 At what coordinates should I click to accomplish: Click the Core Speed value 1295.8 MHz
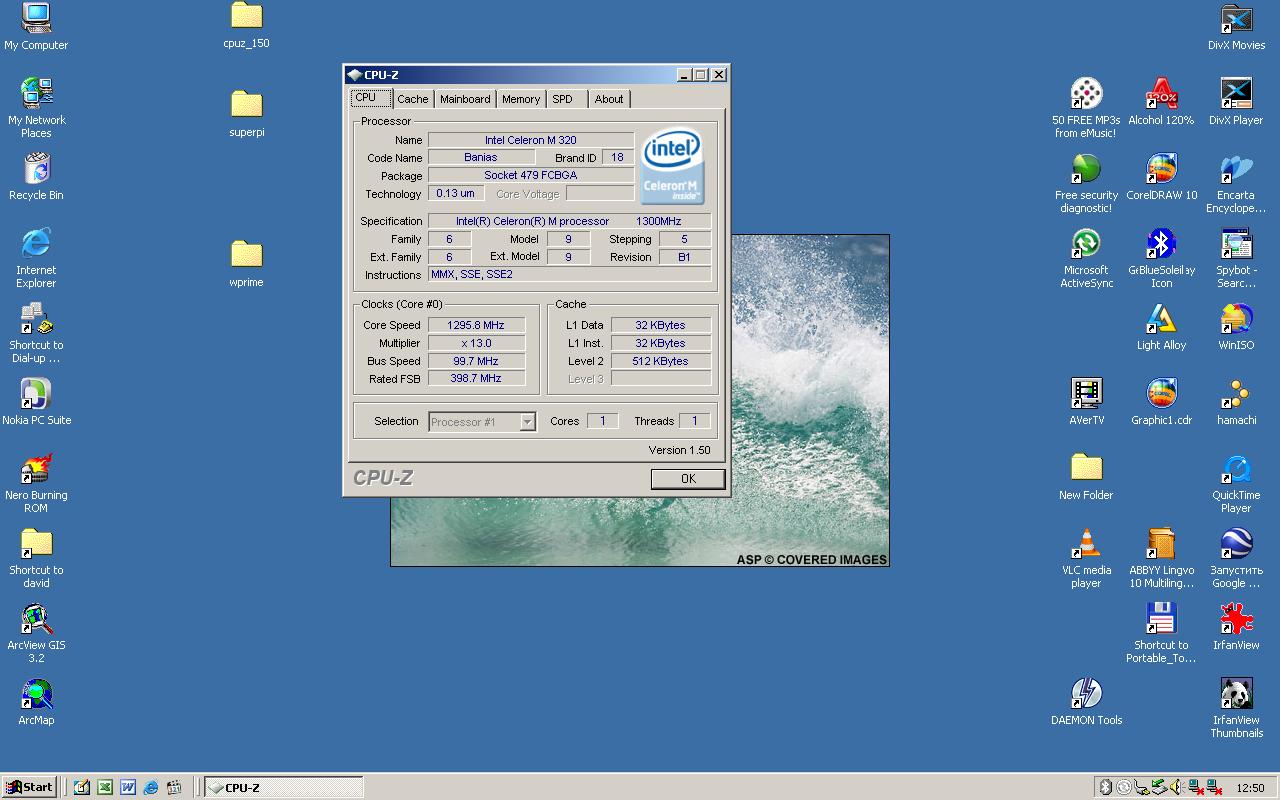(x=476, y=325)
